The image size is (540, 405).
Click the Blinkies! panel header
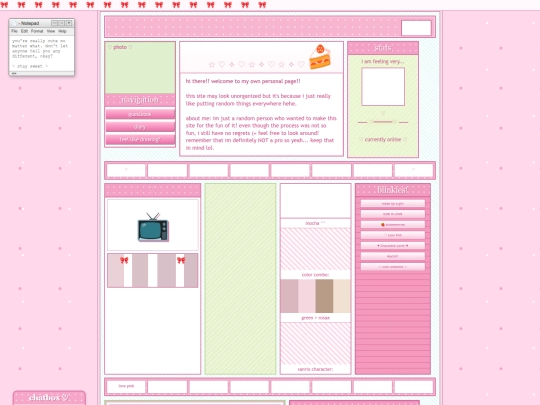(393, 190)
